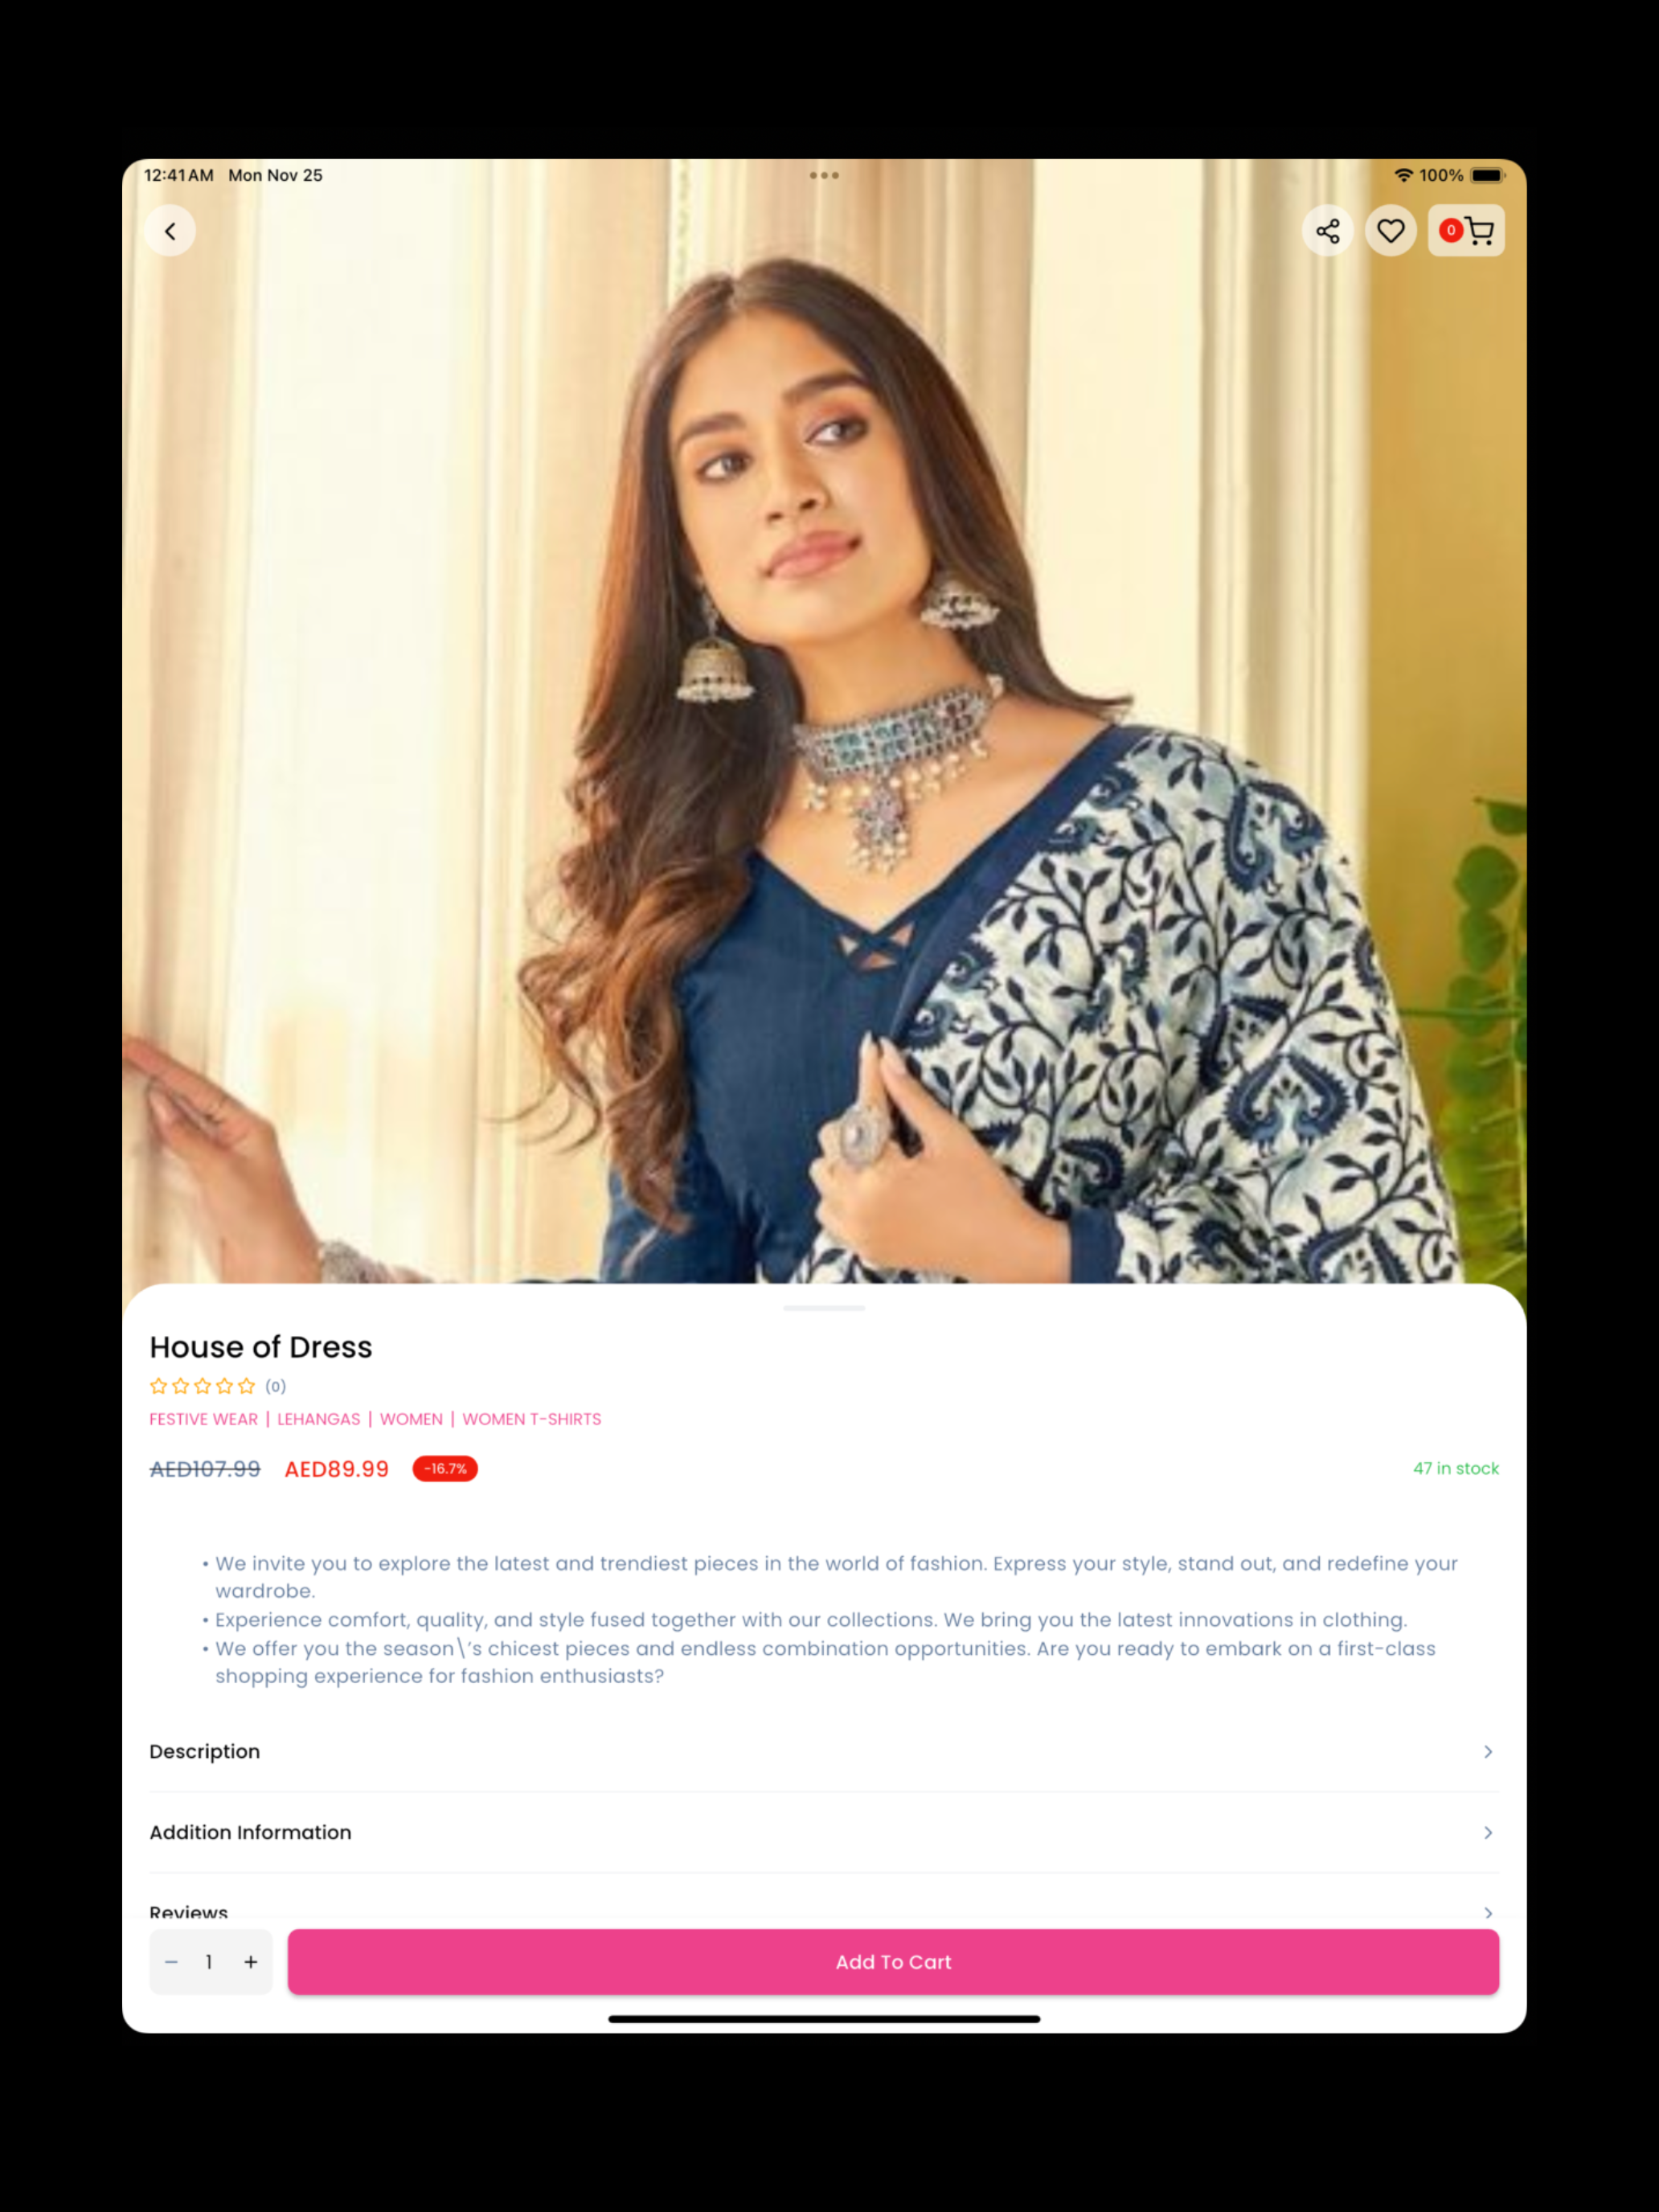Click the quantity value field
Image resolution: width=1659 pixels, height=2212 pixels.
(x=209, y=1962)
